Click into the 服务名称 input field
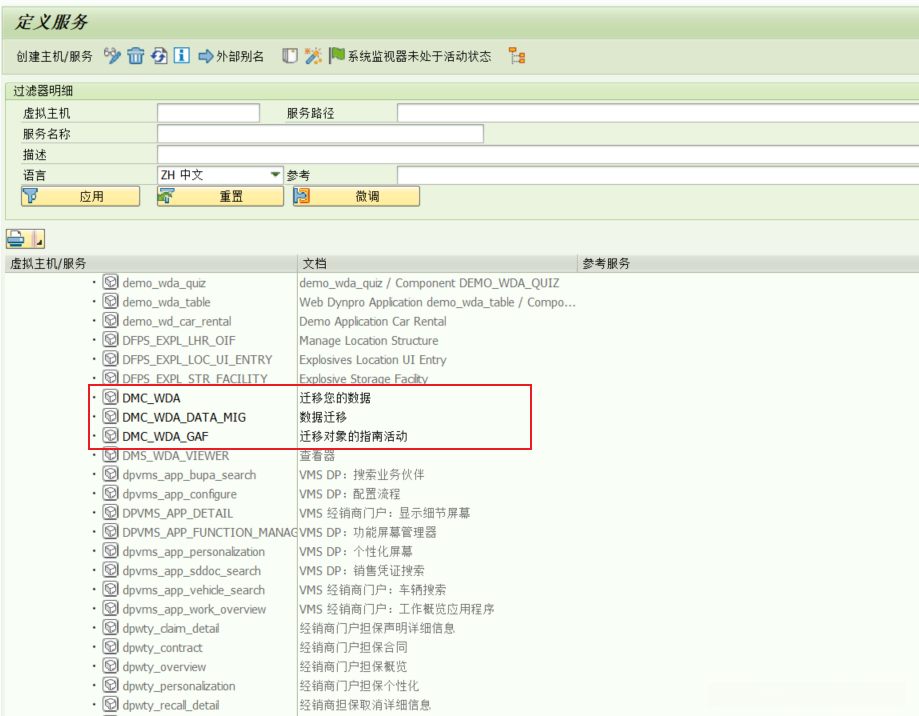Viewport: 919px width, 716px height. point(320,134)
